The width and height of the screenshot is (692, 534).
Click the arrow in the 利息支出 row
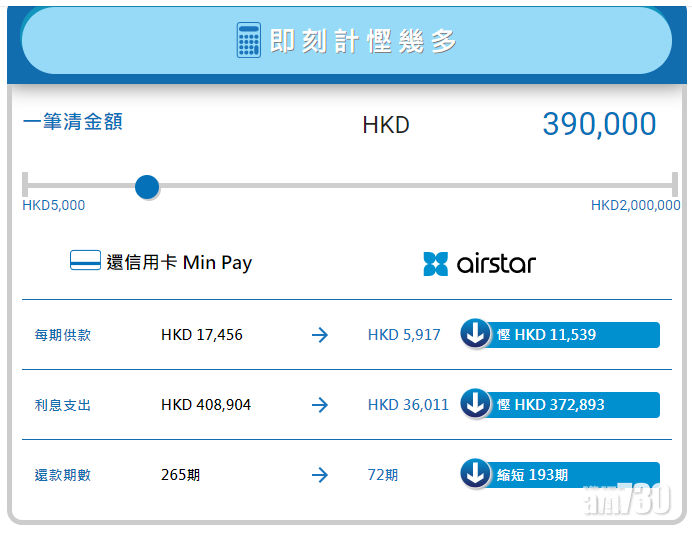(320, 405)
